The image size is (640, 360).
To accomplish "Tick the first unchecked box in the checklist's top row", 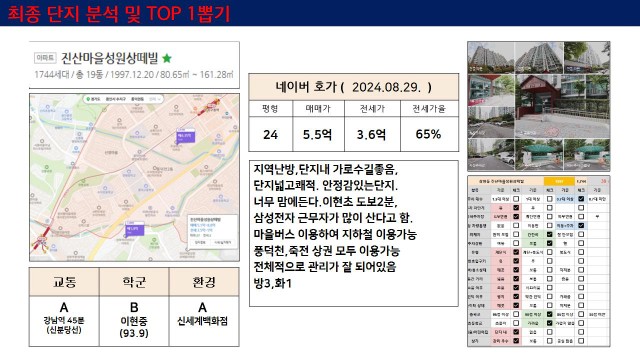I will [516, 199].
